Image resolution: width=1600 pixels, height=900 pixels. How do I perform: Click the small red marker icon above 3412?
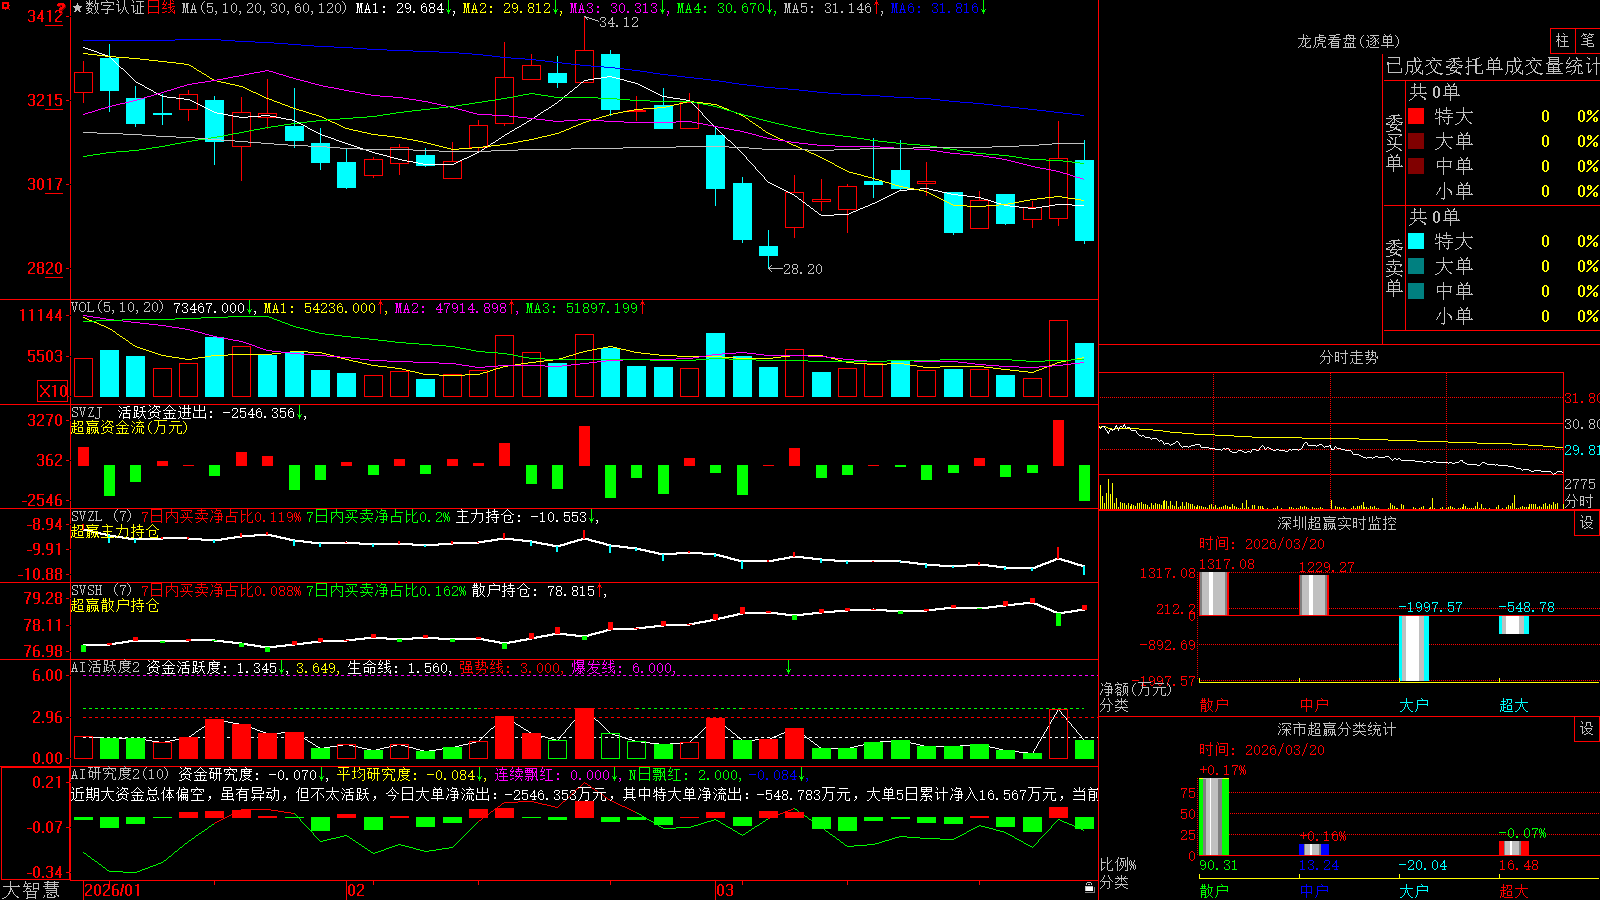tap(61, 9)
